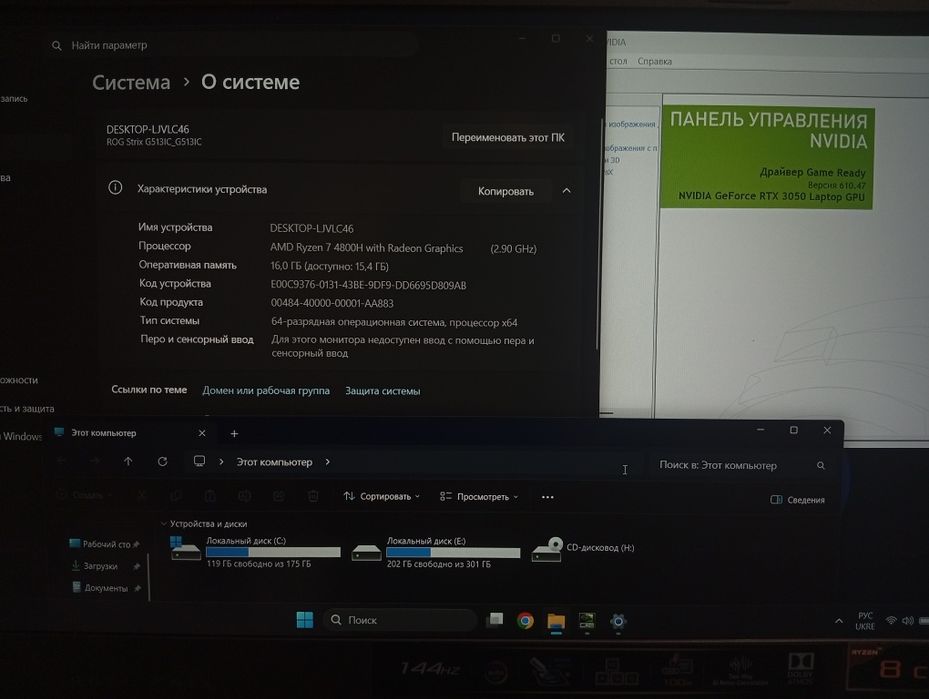Click Этот компьютер breadcrumb in address bar
The height and width of the screenshot is (699, 929).
(x=274, y=462)
